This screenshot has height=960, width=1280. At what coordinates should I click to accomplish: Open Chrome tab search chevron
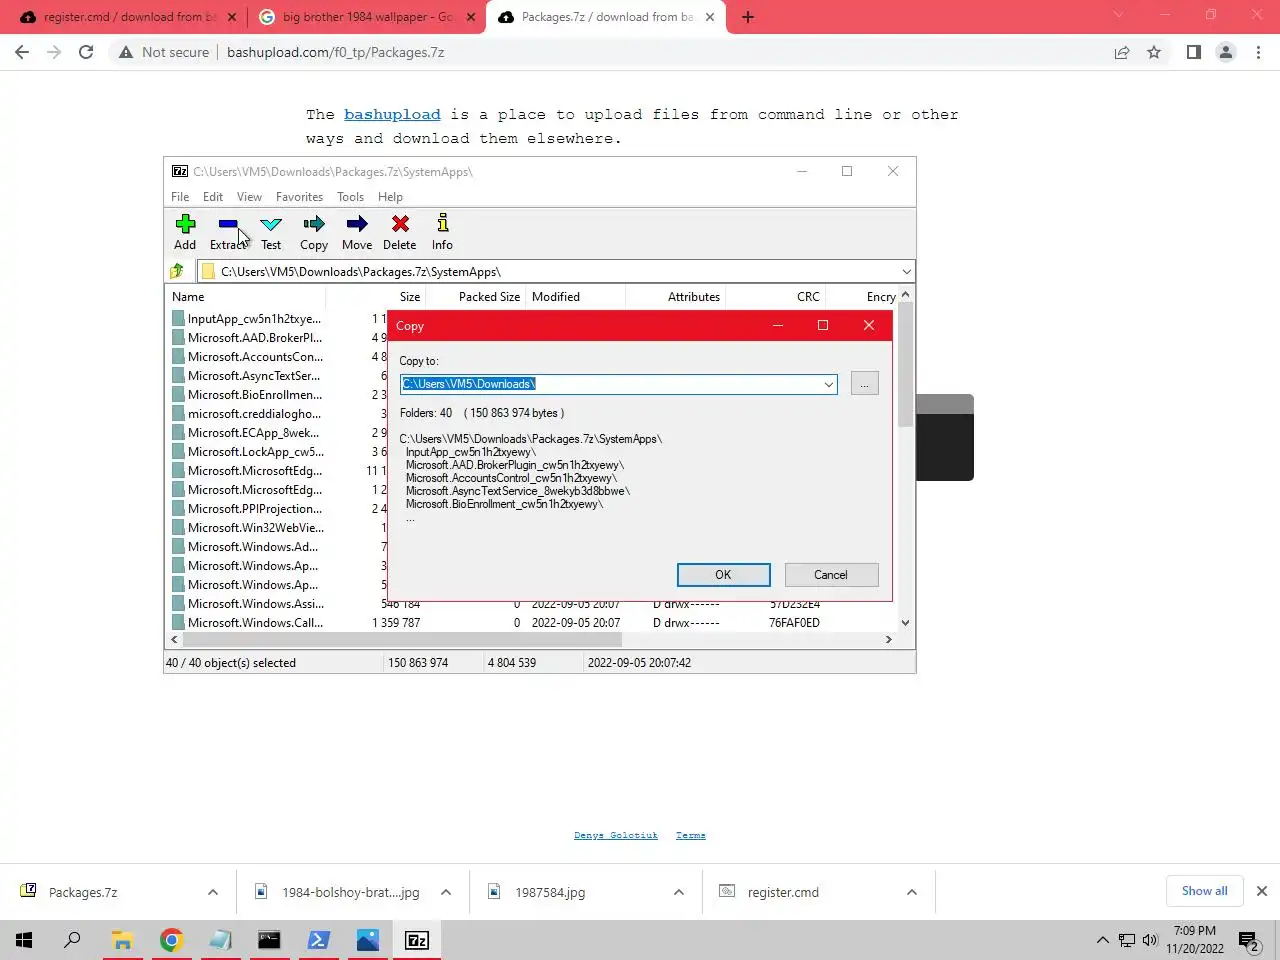tap(1118, 15)
